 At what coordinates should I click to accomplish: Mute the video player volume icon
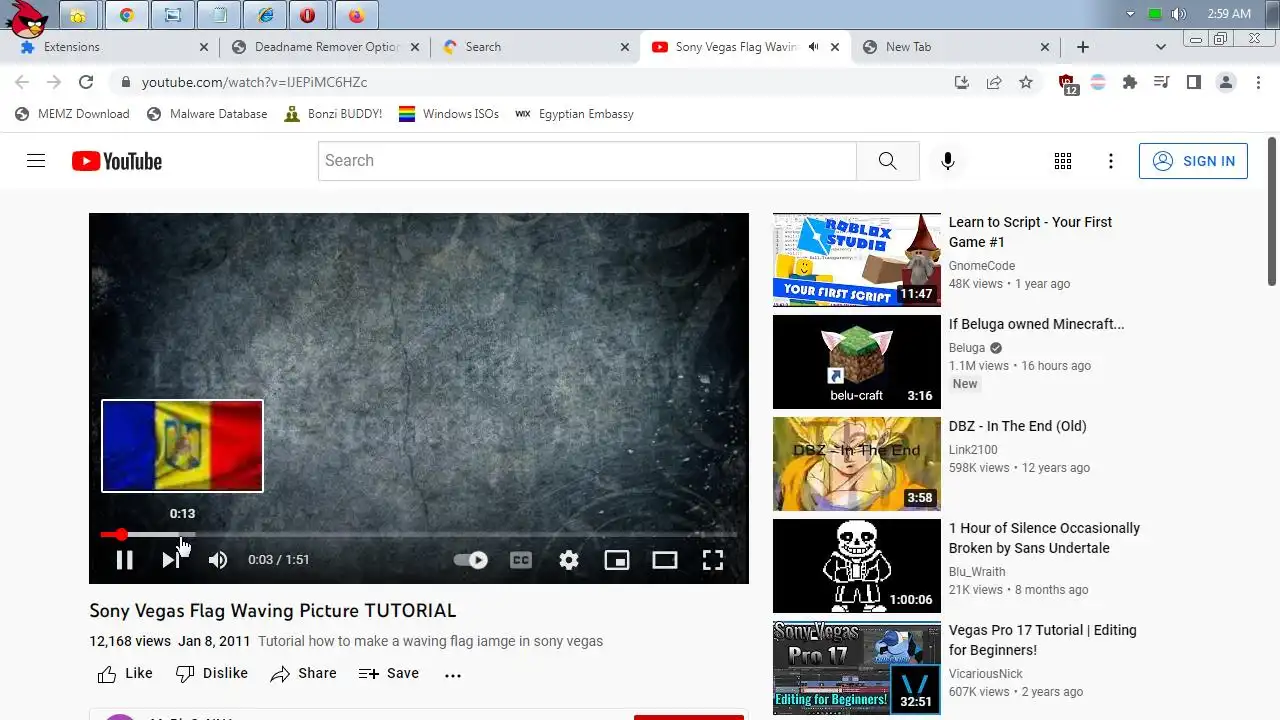pos(217,560)
